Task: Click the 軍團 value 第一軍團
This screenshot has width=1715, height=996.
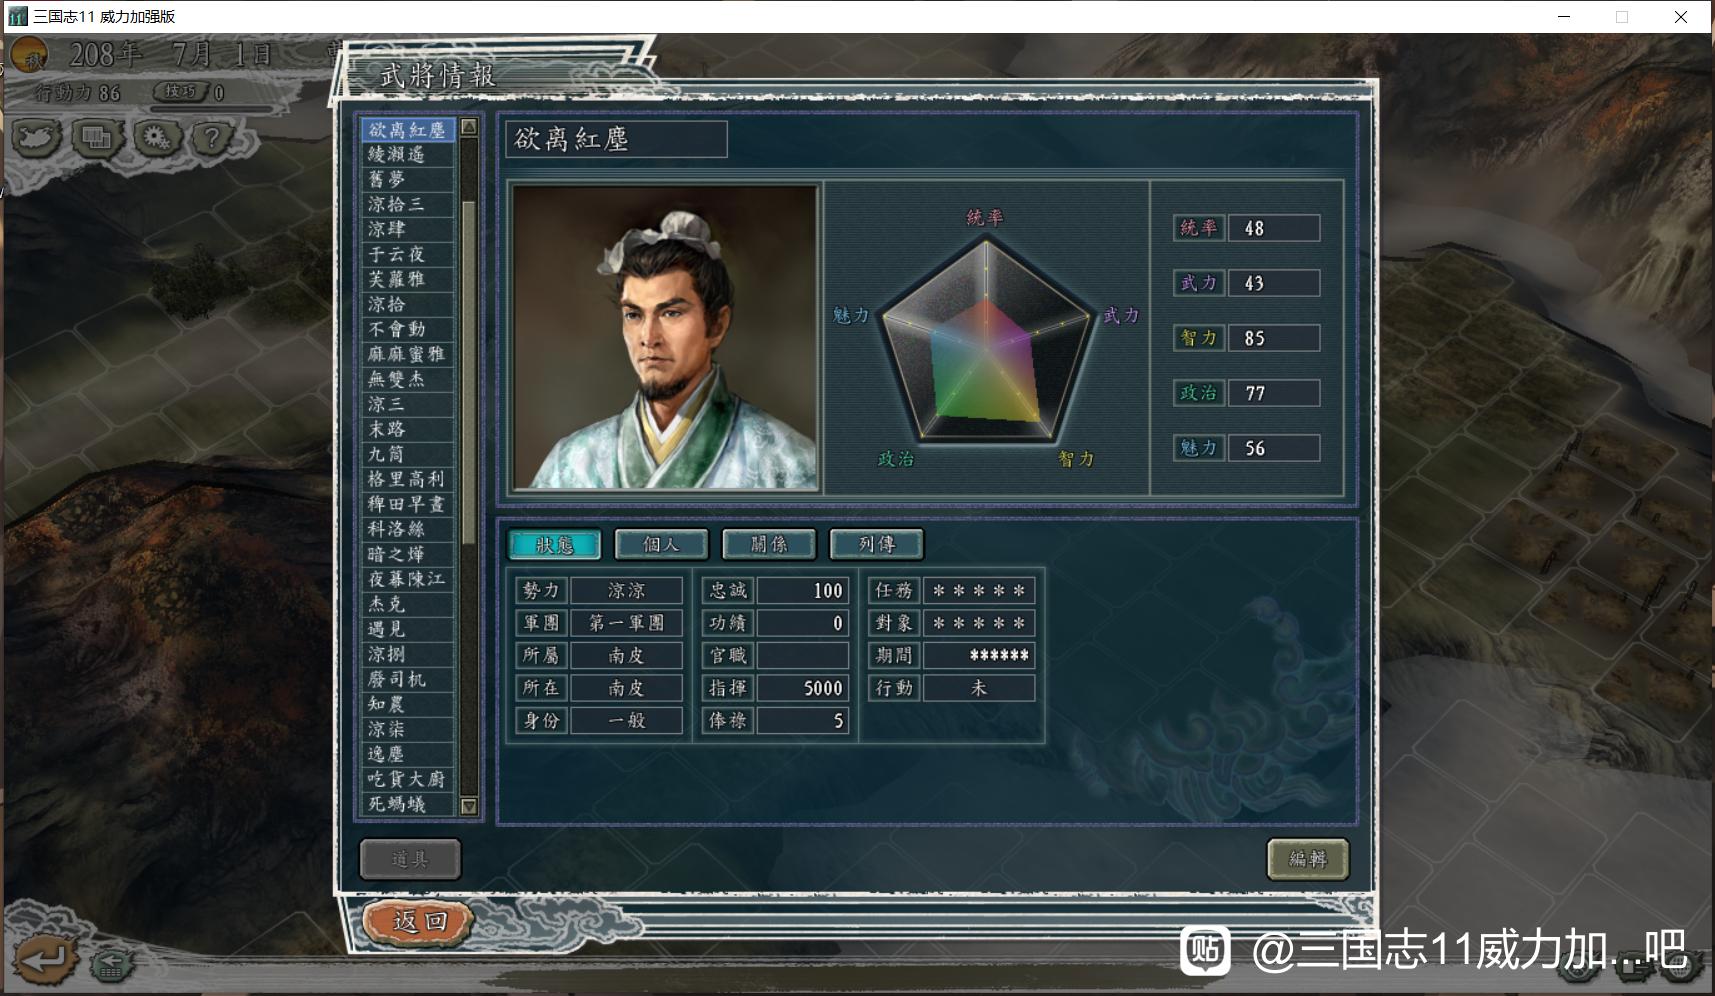Action: point(627,623)
